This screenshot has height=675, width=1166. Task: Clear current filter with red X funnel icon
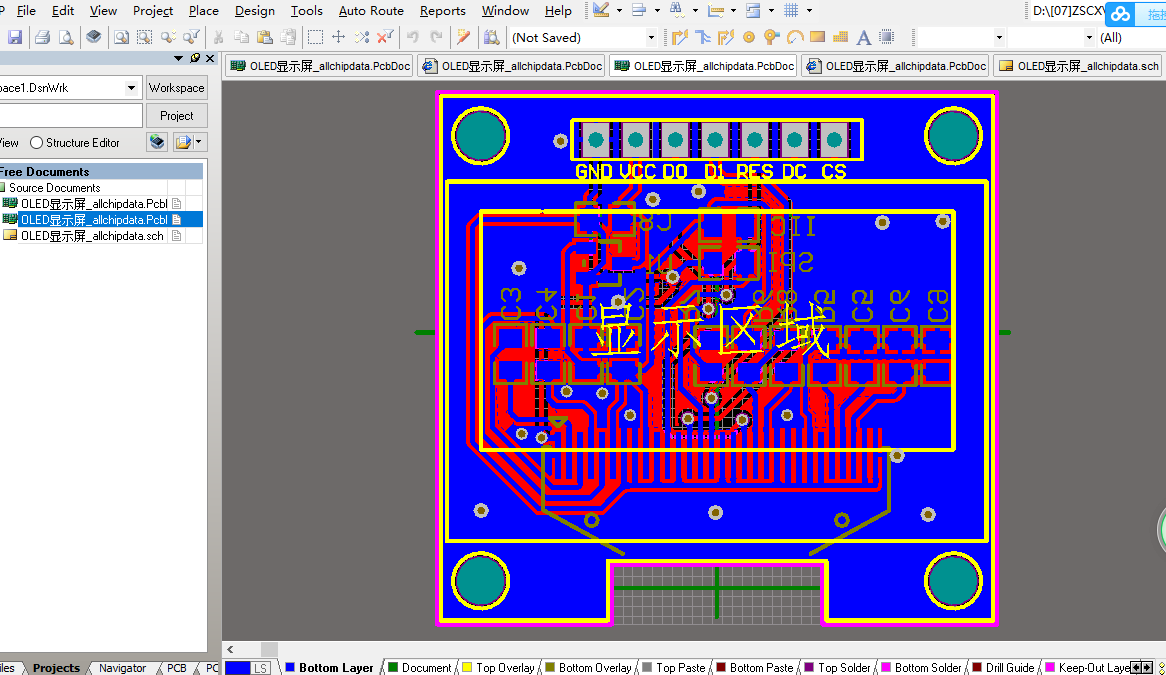[385, 37]
